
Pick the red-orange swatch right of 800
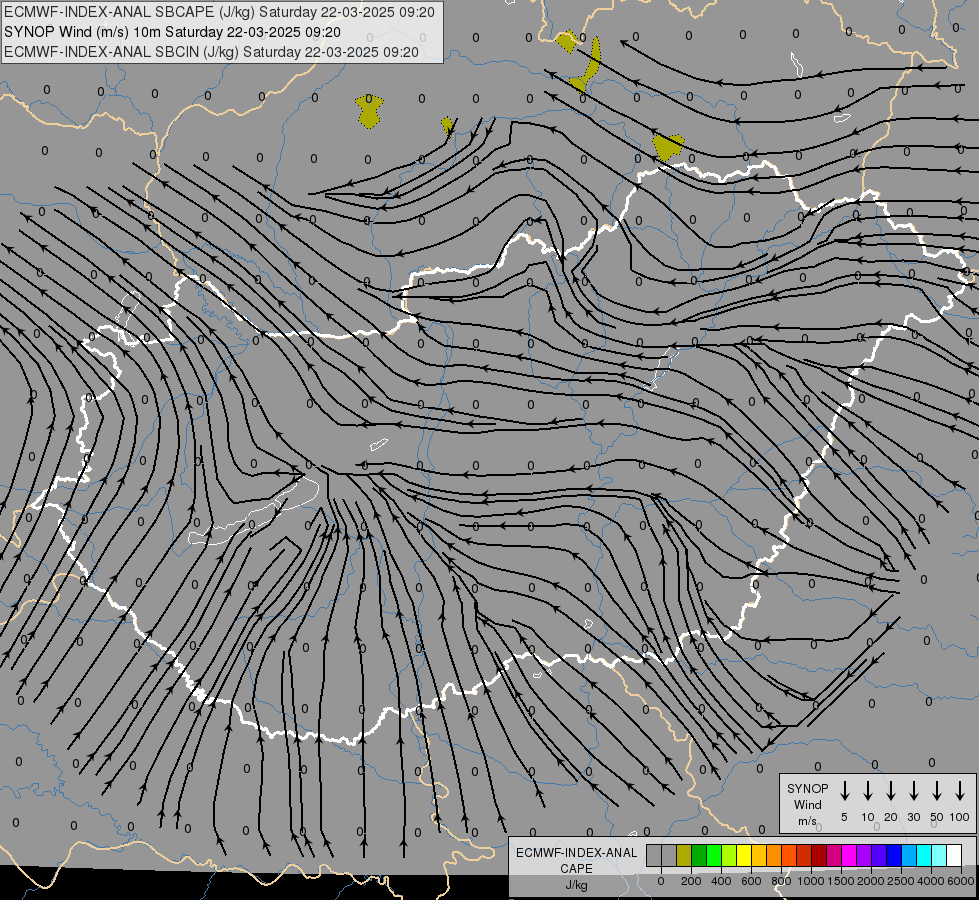[x=789, y=855]
